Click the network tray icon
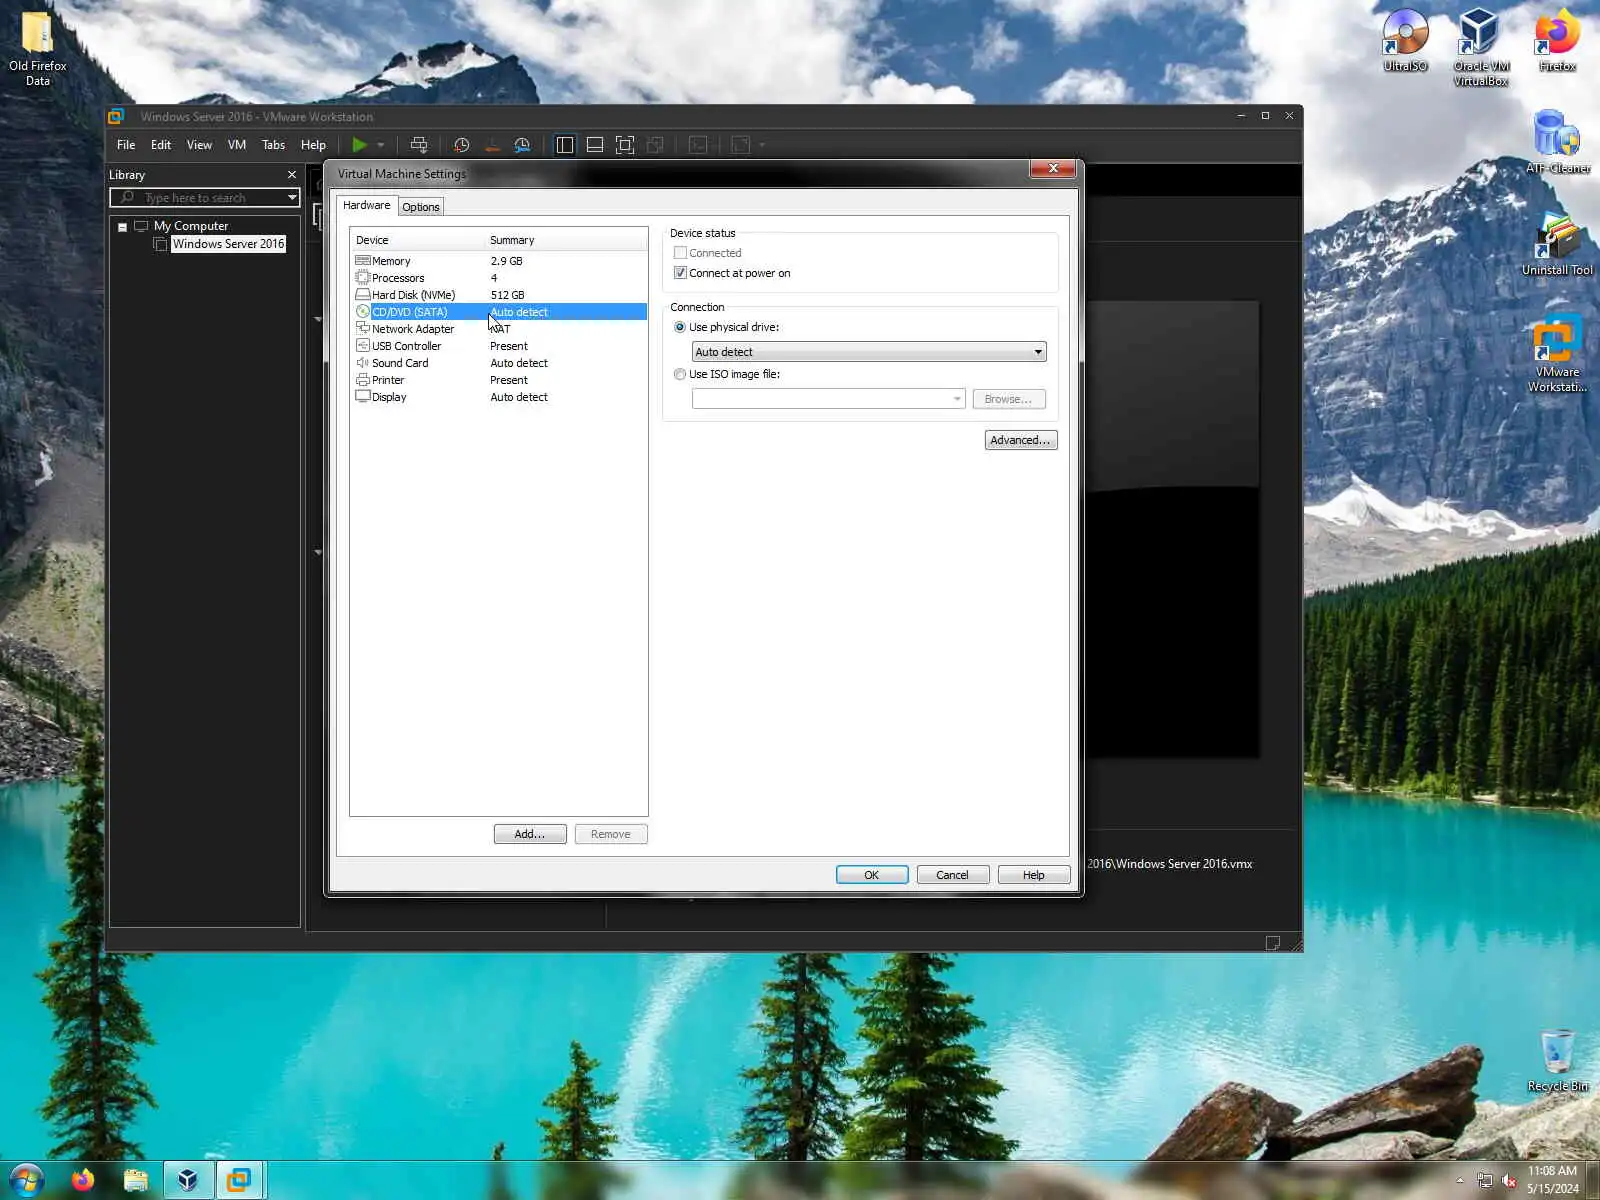The width and height of the screenshot is (1600, 1200). tap(1485, 1181)
